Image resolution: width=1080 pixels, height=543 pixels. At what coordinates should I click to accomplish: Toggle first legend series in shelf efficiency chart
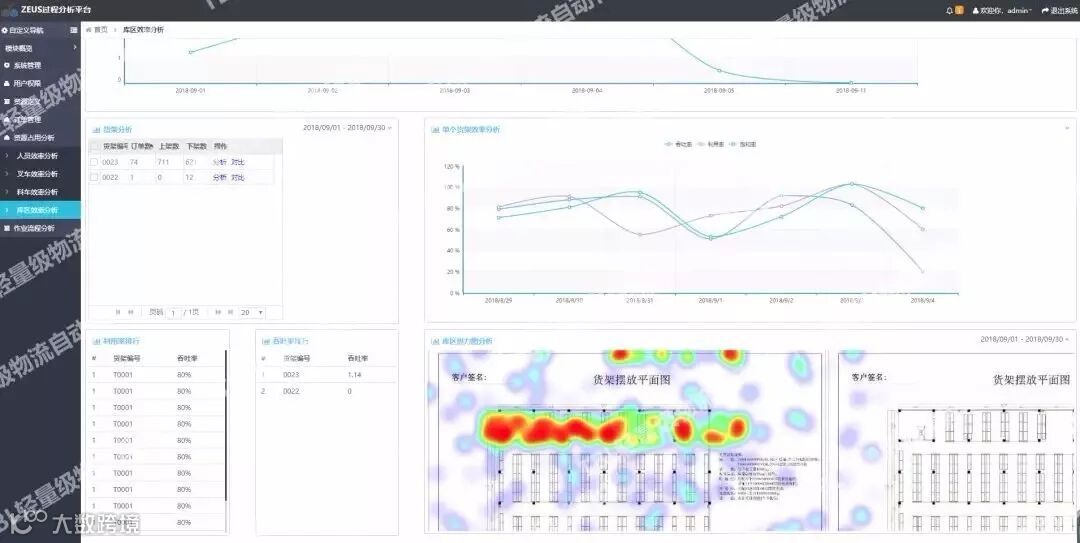(x=678, y=145)
